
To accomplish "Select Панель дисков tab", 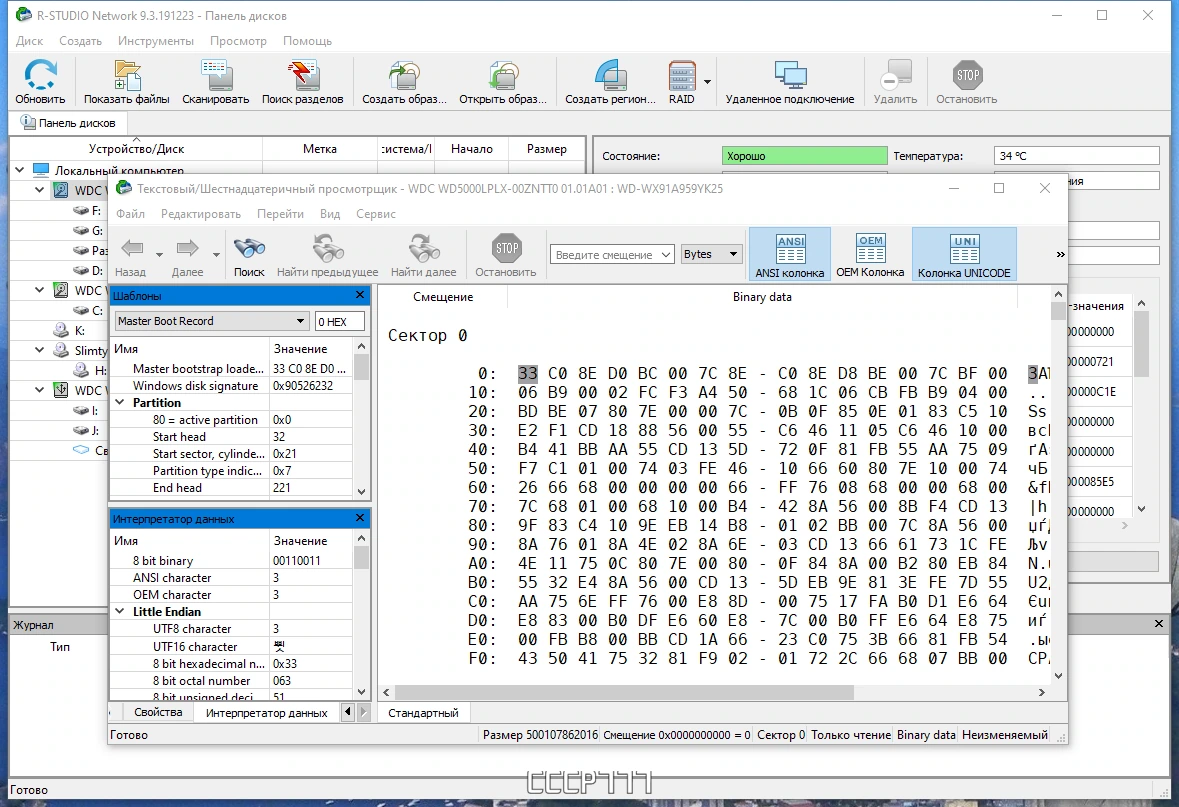I will (x=68, y=123).
